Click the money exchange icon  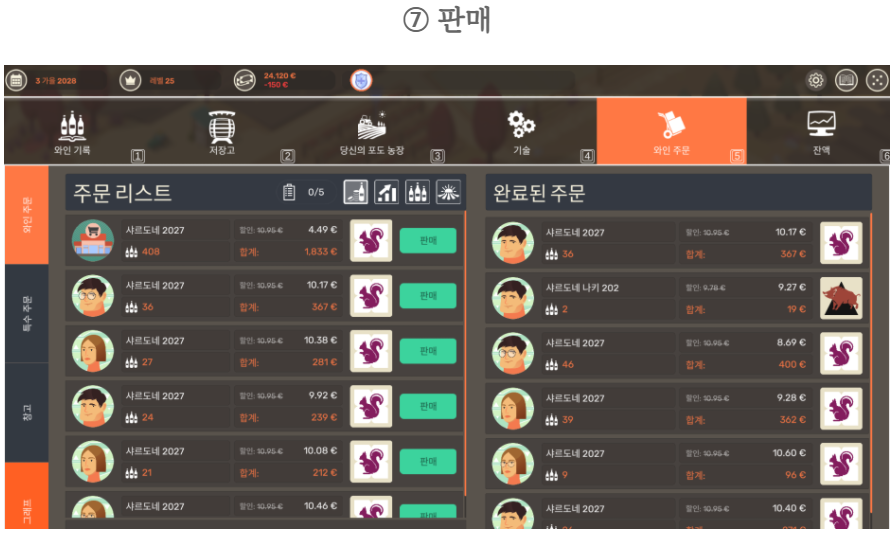pos(245,80)
